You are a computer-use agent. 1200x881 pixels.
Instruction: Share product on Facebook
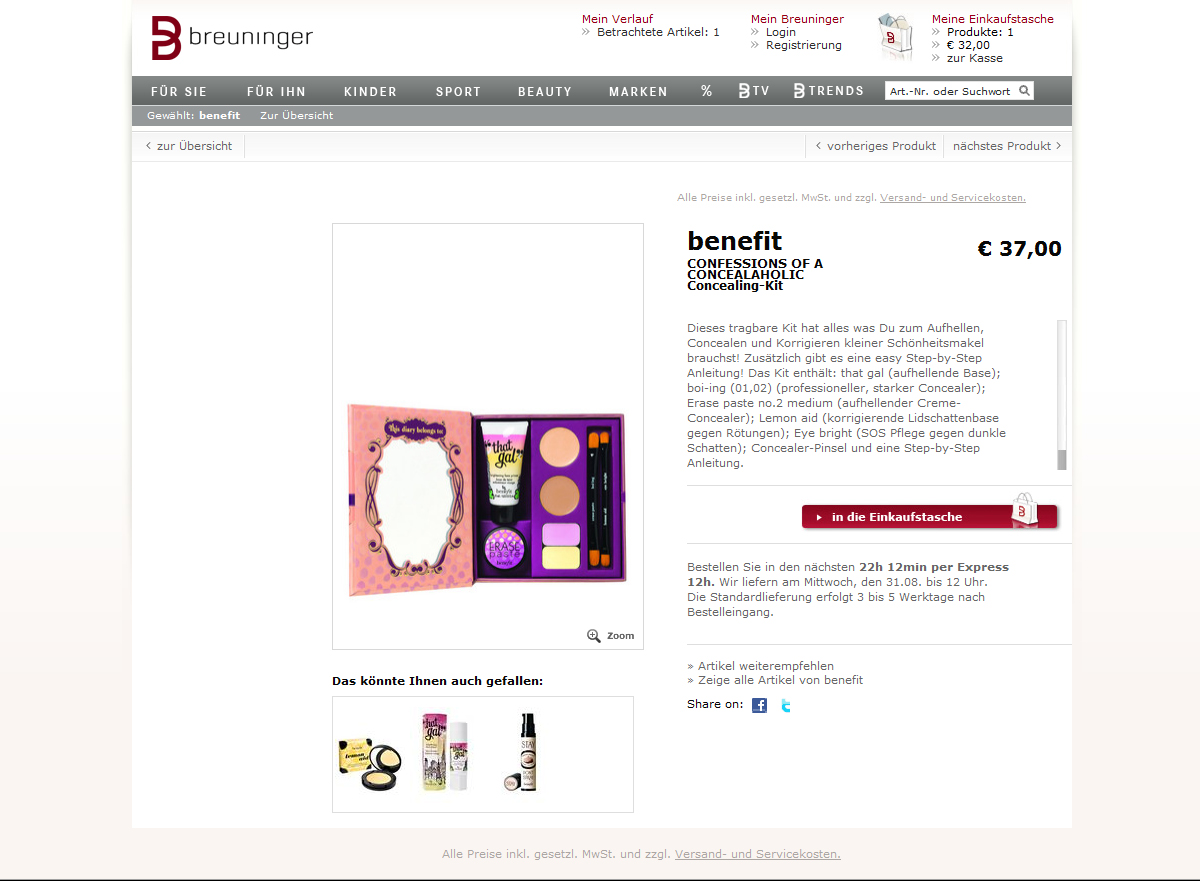[760, 705]
